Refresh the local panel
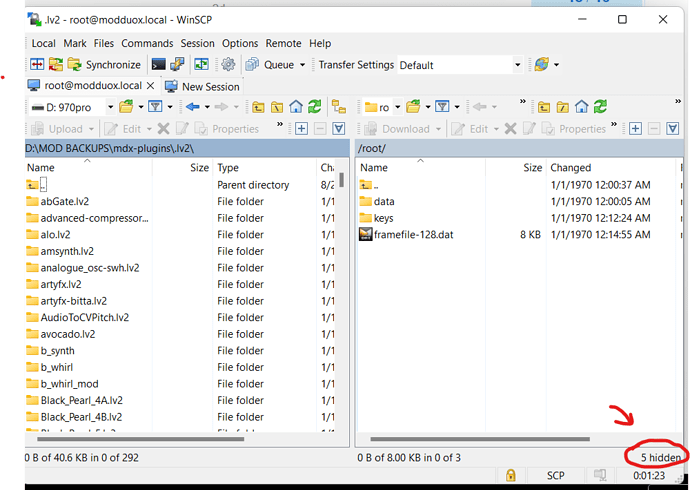The height and width of the screenshot is (490, 690). coord(314,106)
